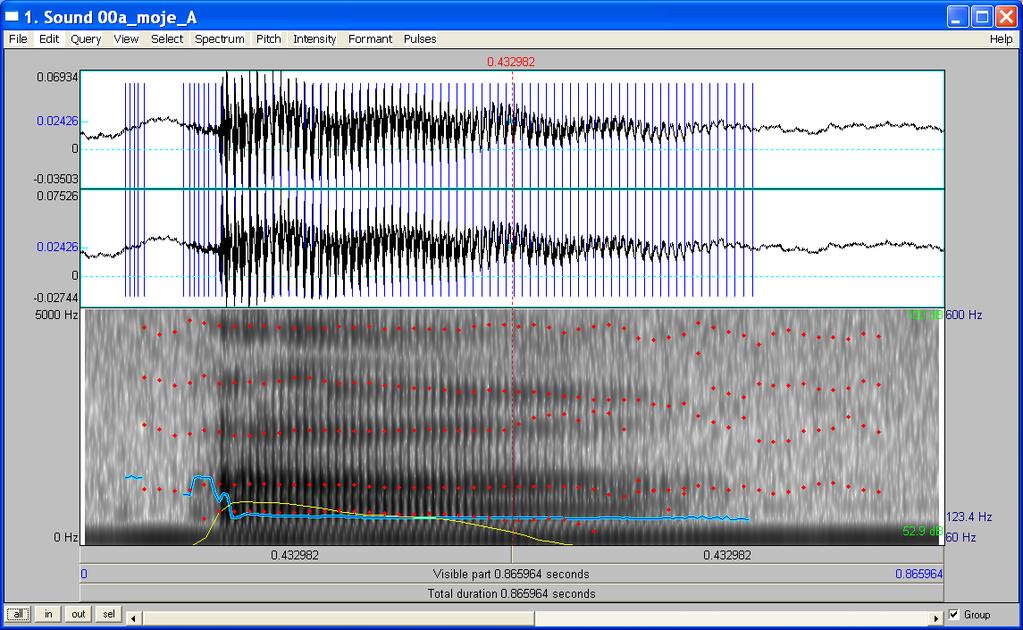
Task: Click the 'out' zoom button
Action: pos(78,614)
